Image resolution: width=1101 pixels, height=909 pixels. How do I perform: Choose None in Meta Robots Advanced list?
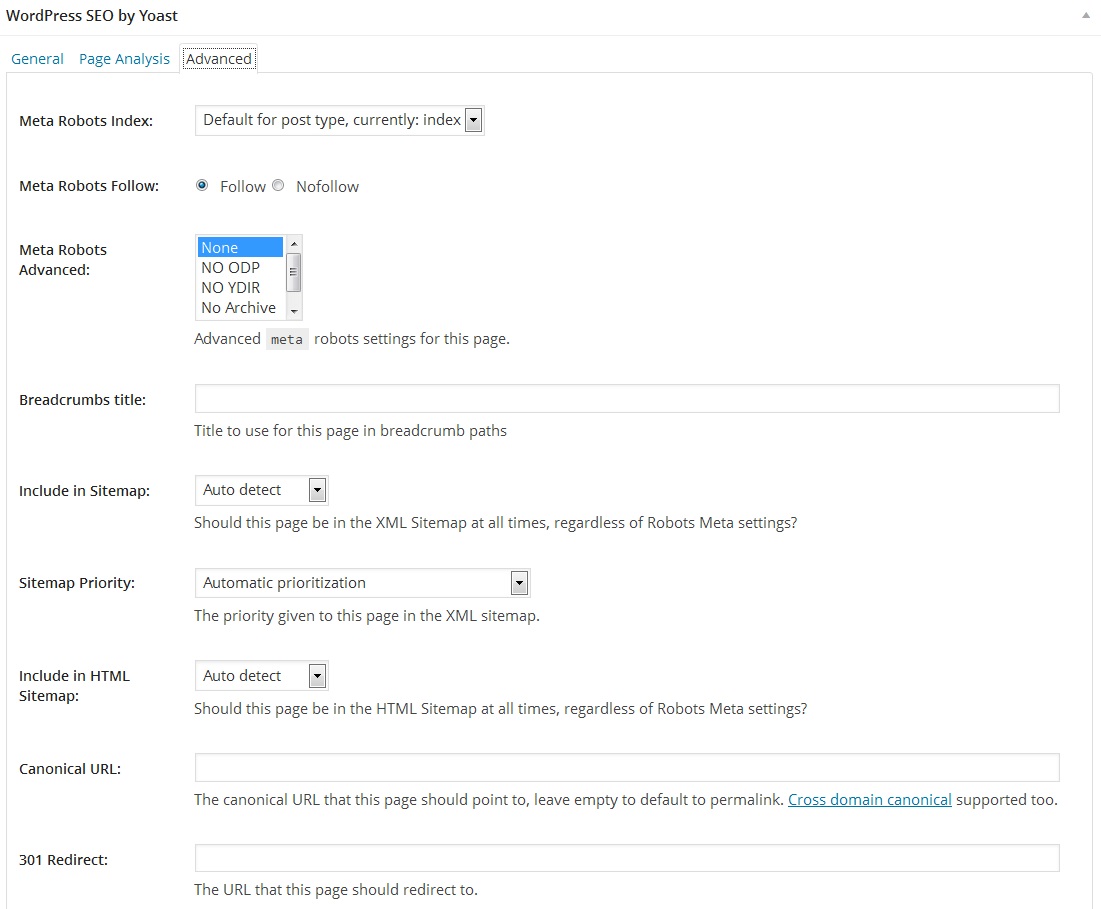coord(240,247)
